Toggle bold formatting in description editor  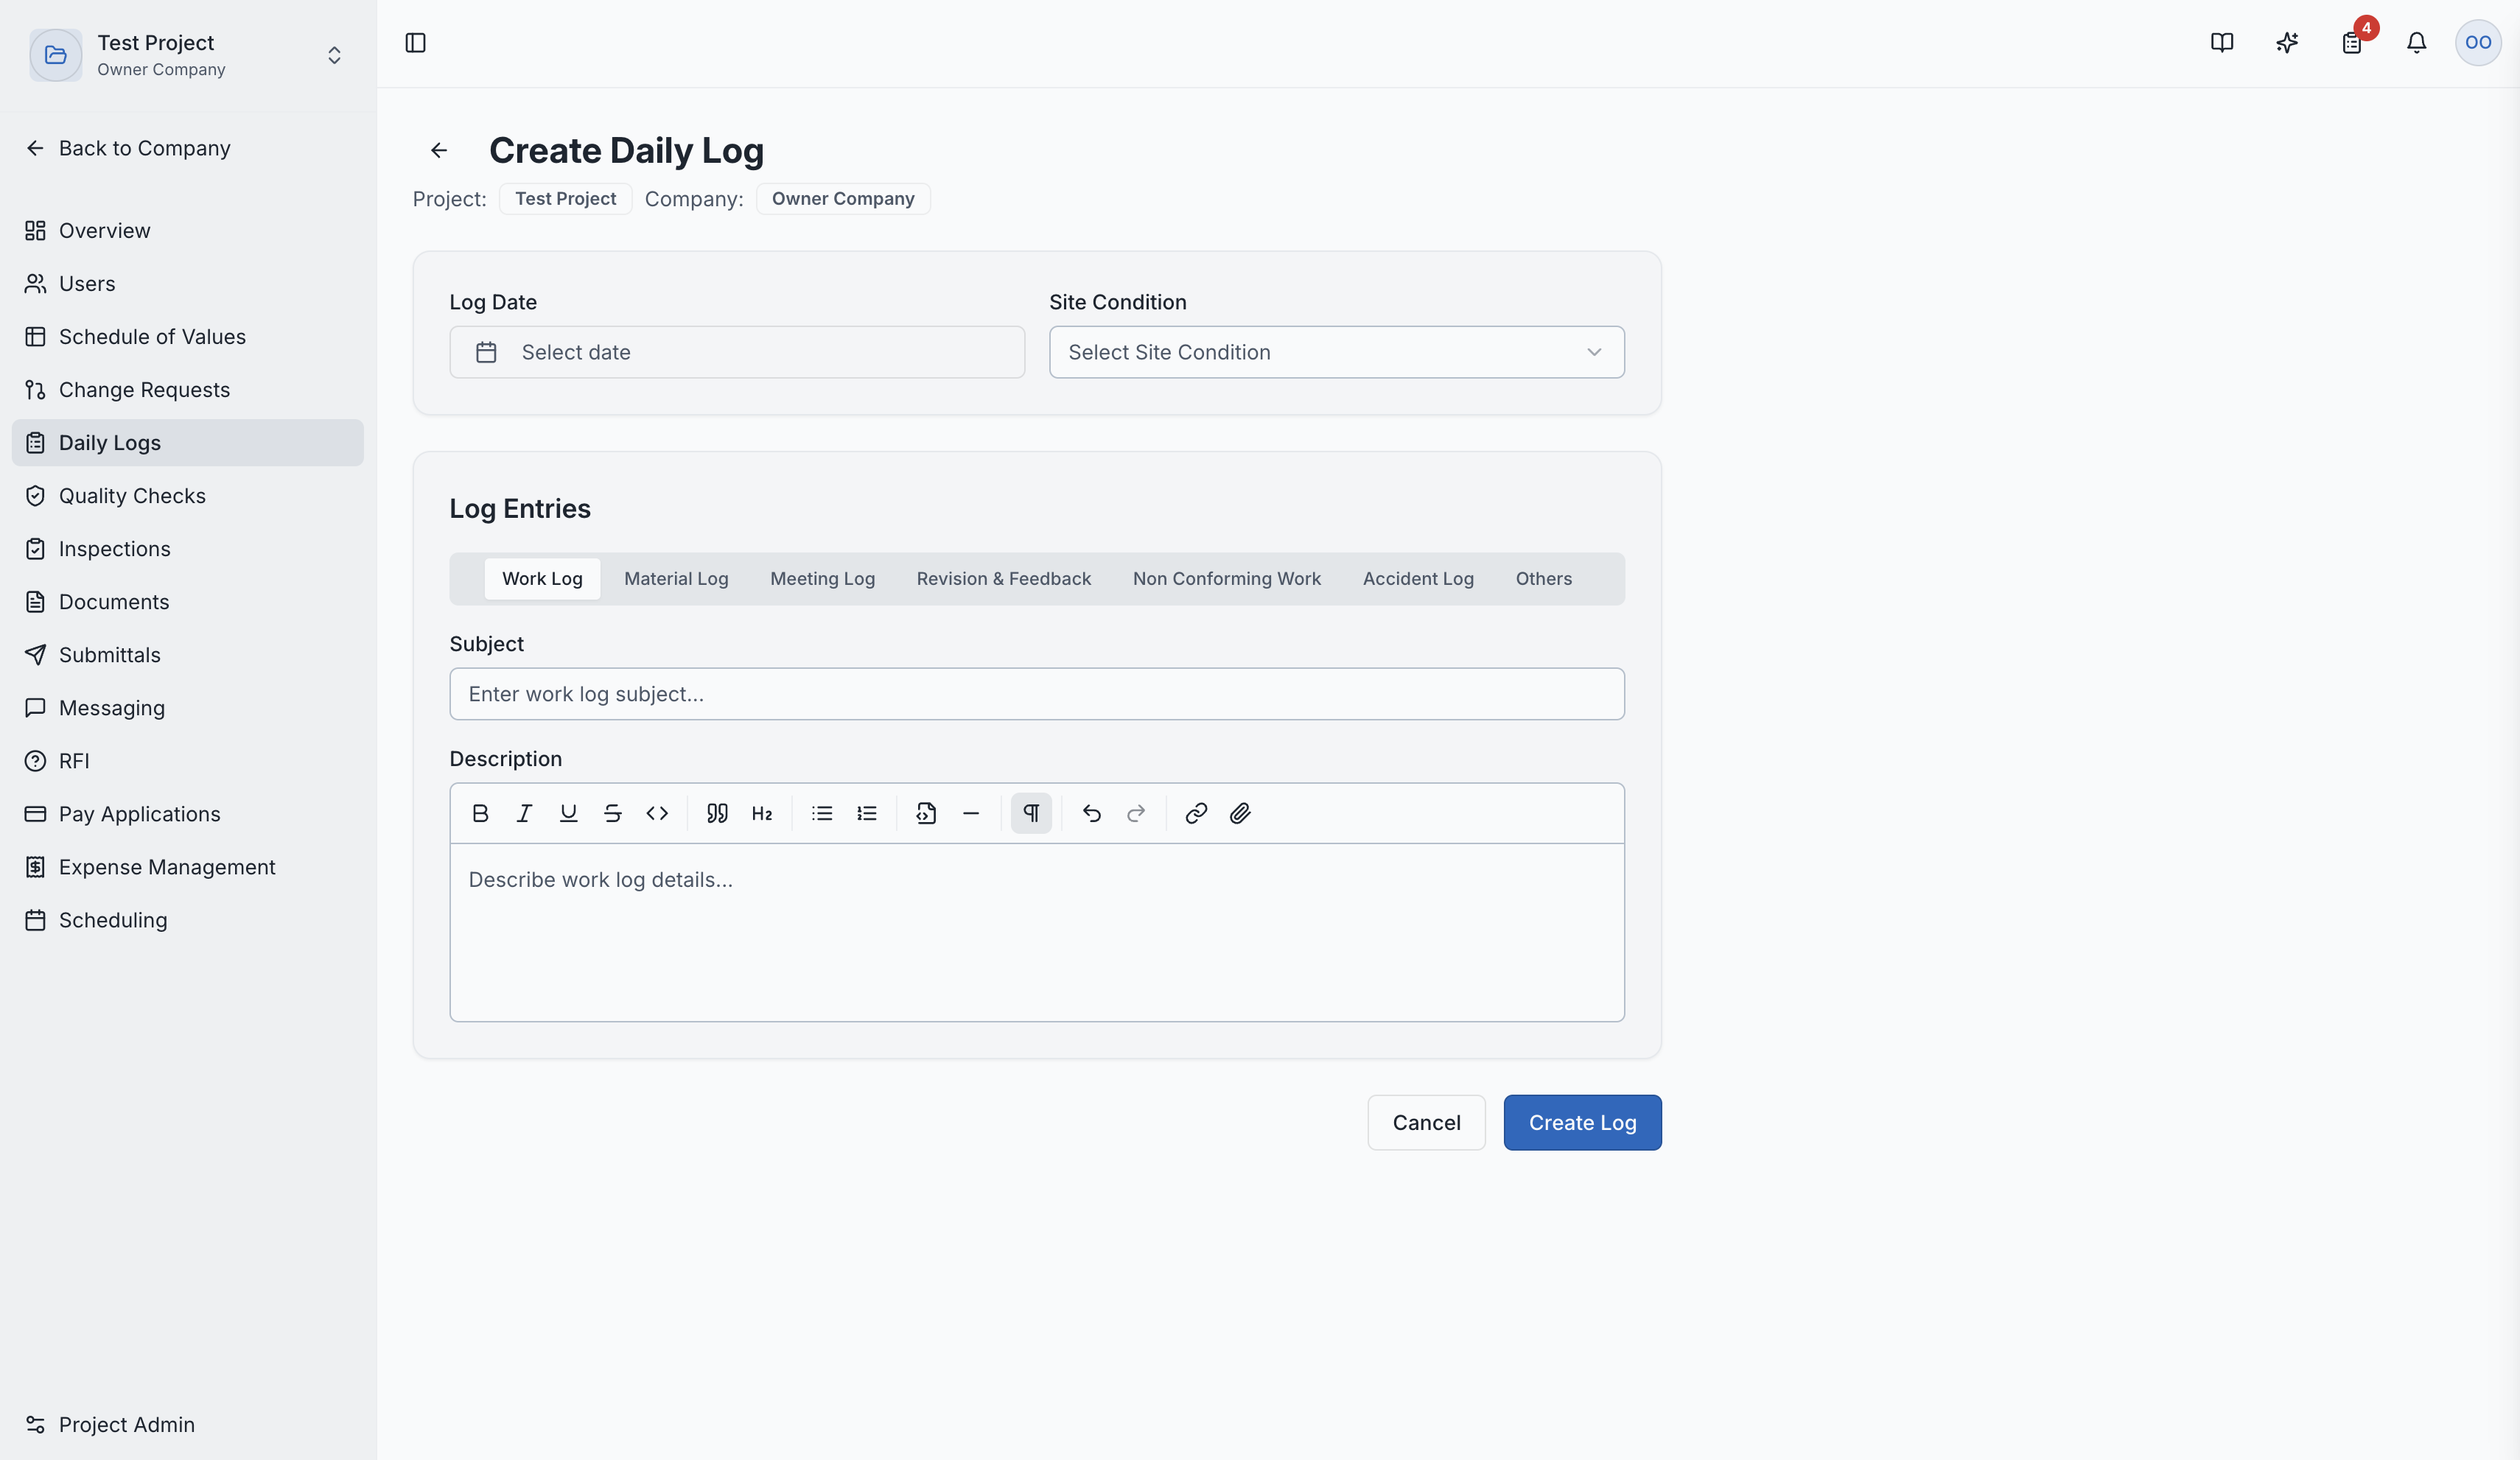[480, 813]
